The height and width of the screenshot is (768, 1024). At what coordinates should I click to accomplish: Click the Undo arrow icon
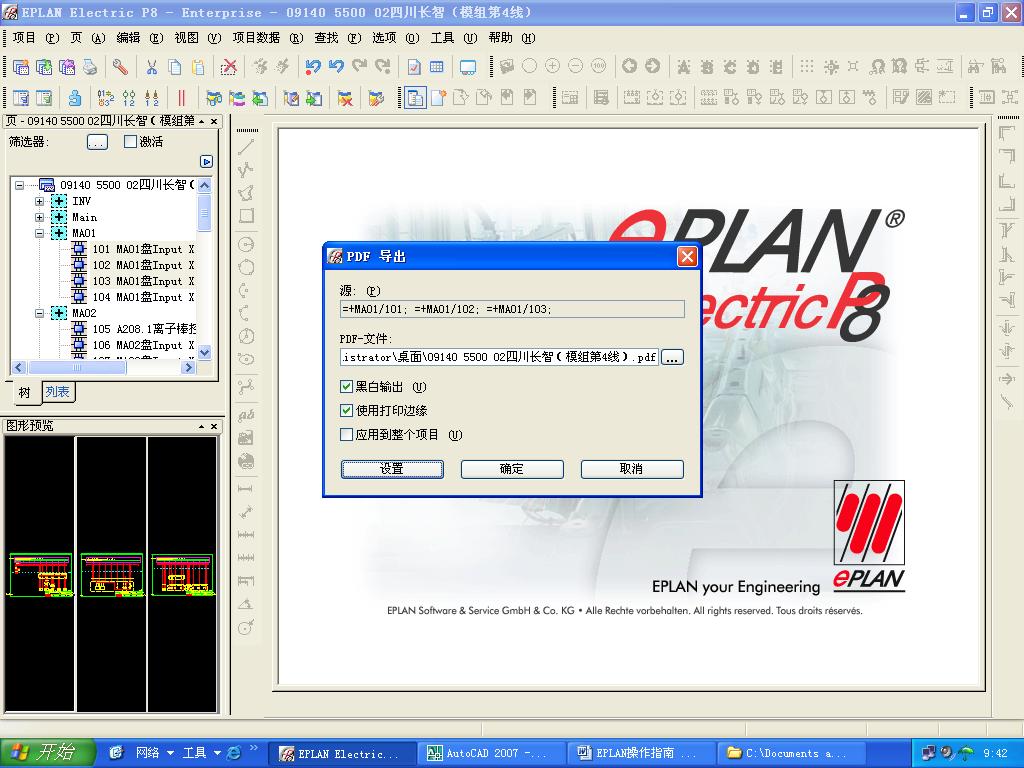(x=312, y=67)
